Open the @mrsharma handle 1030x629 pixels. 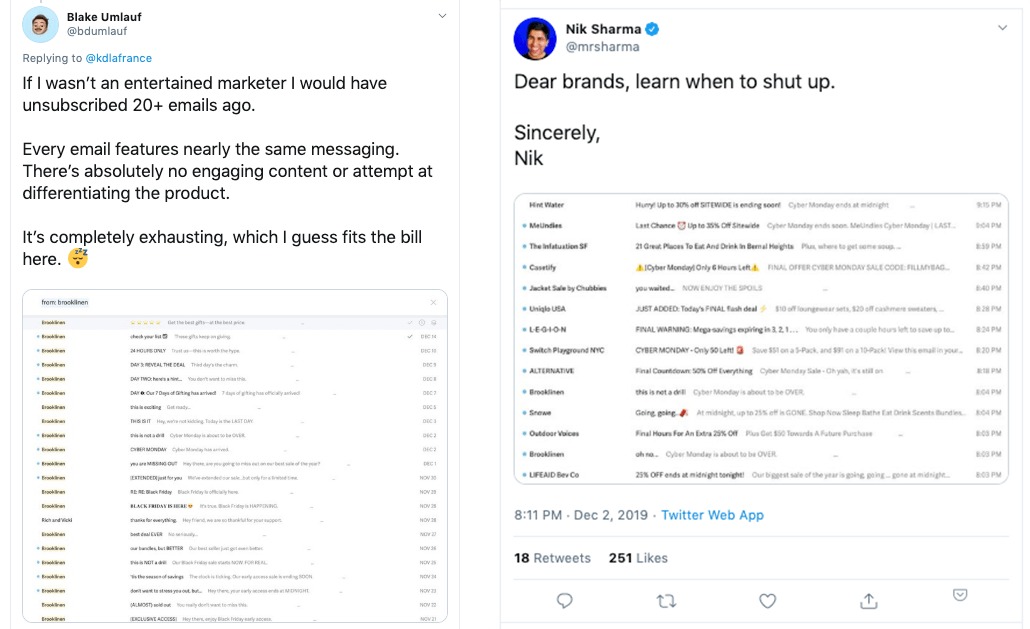point(602,47)
